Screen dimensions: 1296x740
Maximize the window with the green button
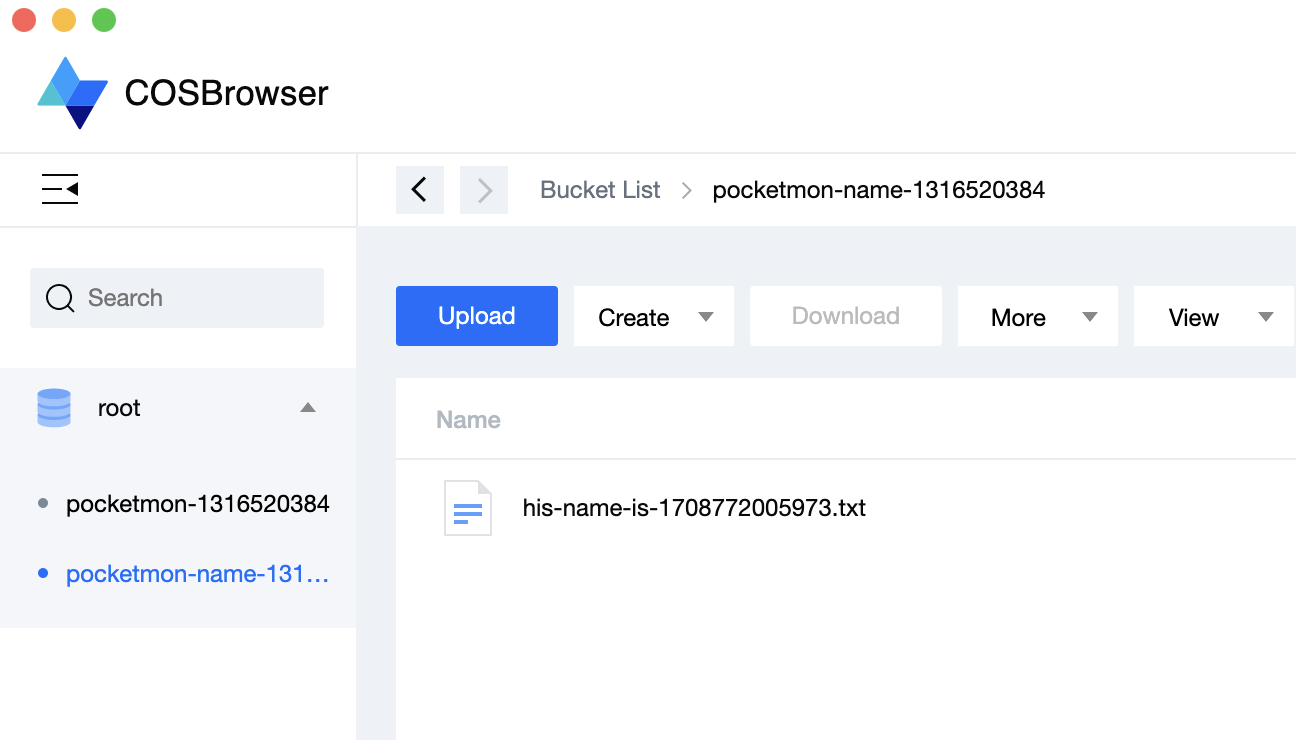pos(104,20)
